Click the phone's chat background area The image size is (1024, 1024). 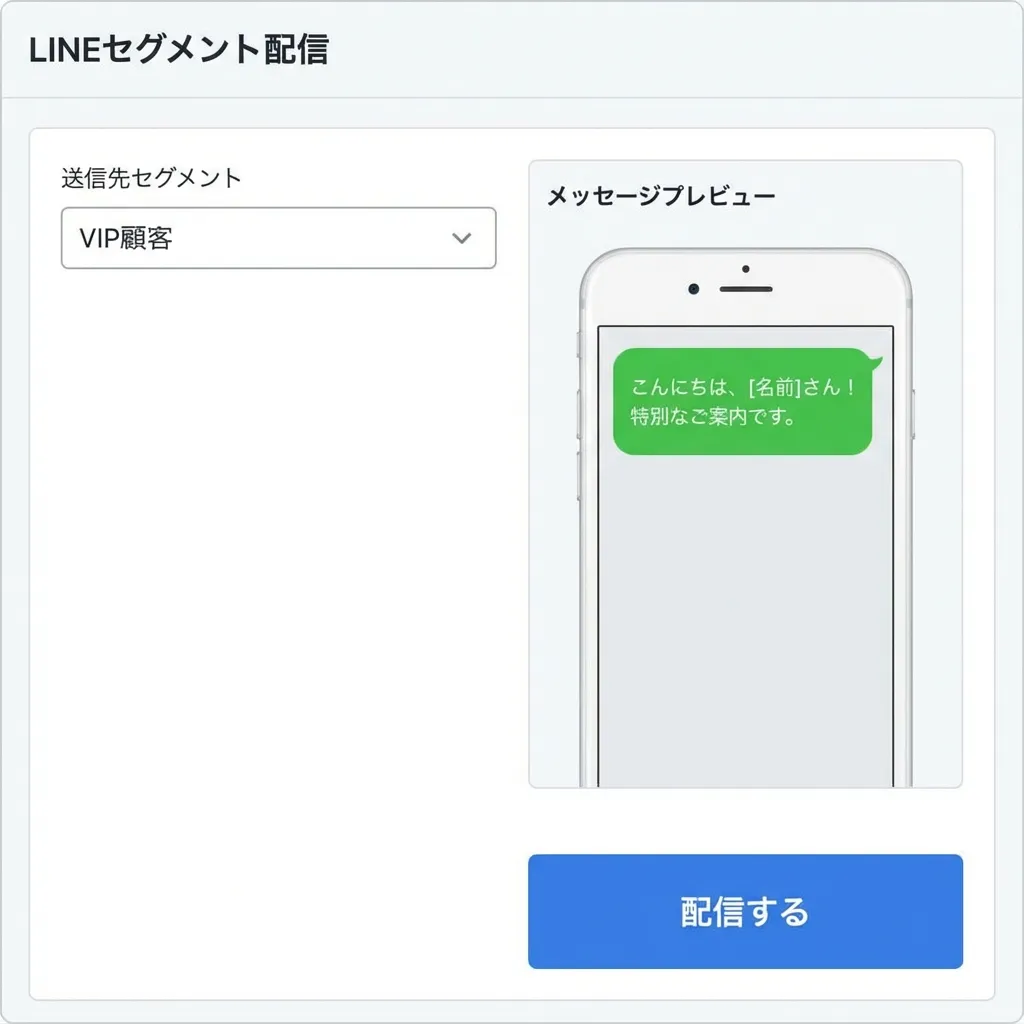(744, 620)
